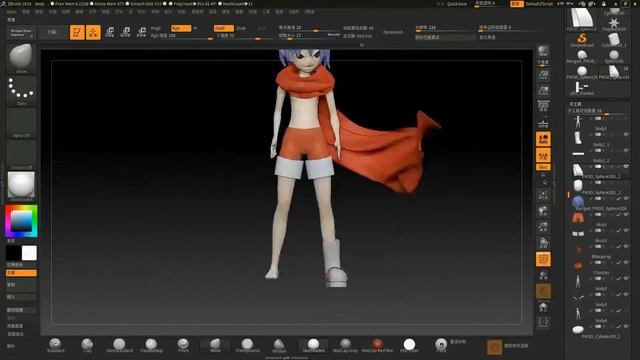Open the material sphere selector in the left shelf
The width and height of the screenshot is (640, 360).
(x=21, y=186)
